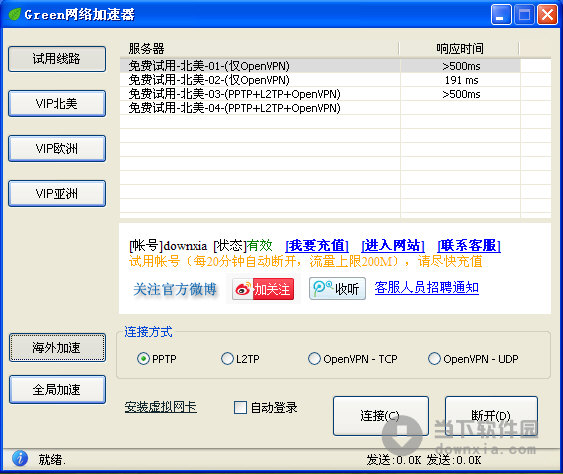Click the [帐号]downxia account text
Screen dimensions: 563x474
pyautogui.click(x=168, y=246)
